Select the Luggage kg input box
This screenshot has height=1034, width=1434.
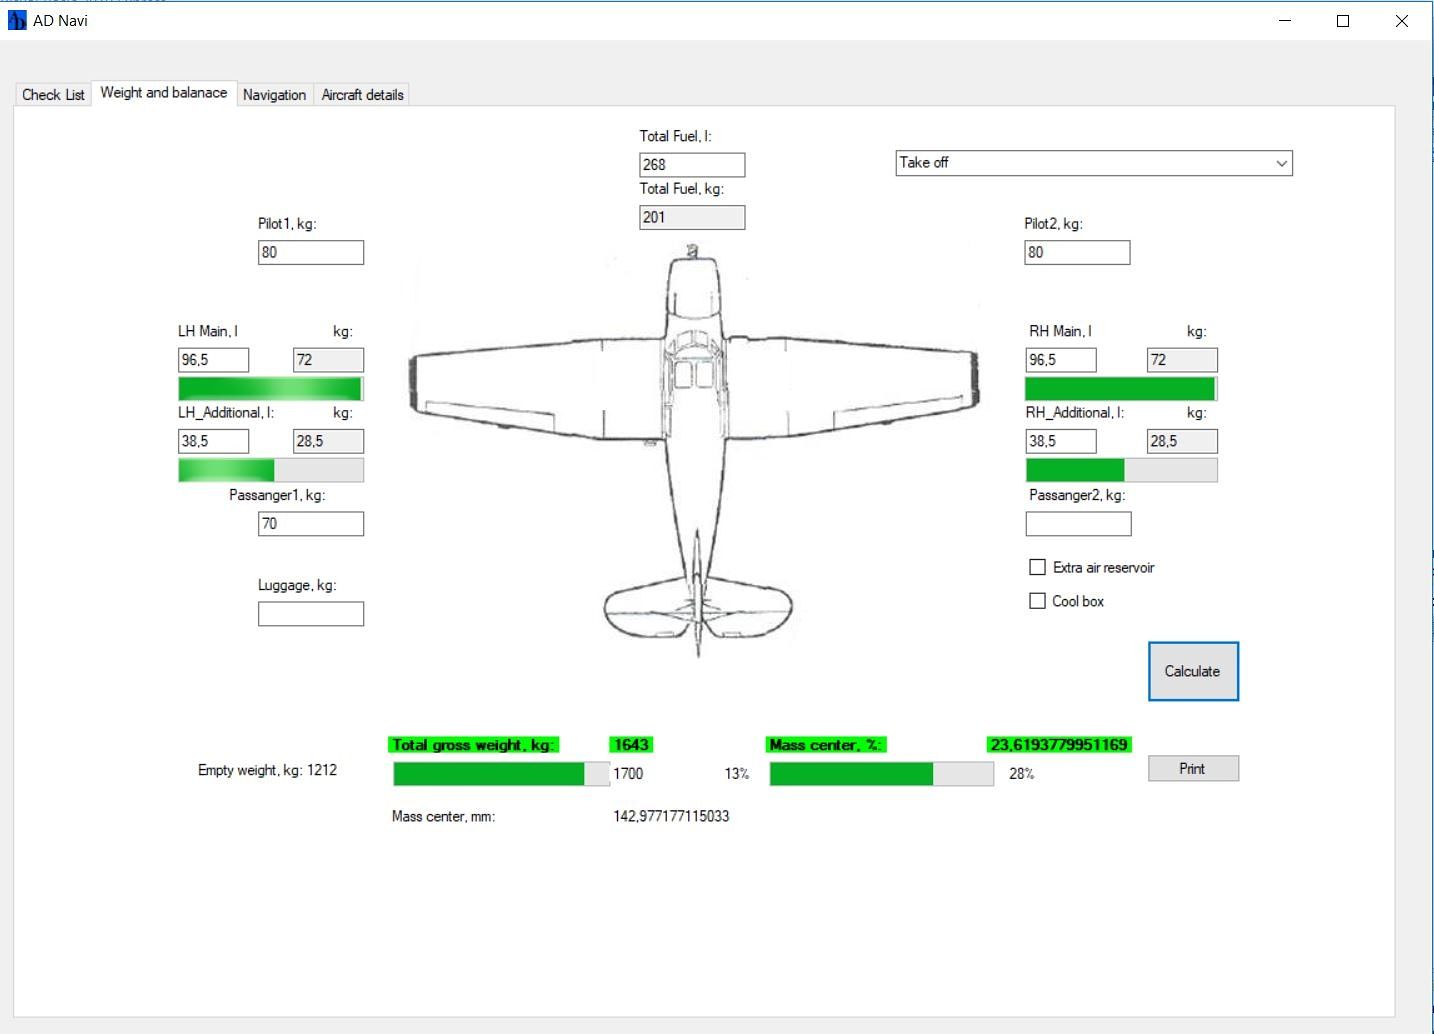click(x=311, y=614)
